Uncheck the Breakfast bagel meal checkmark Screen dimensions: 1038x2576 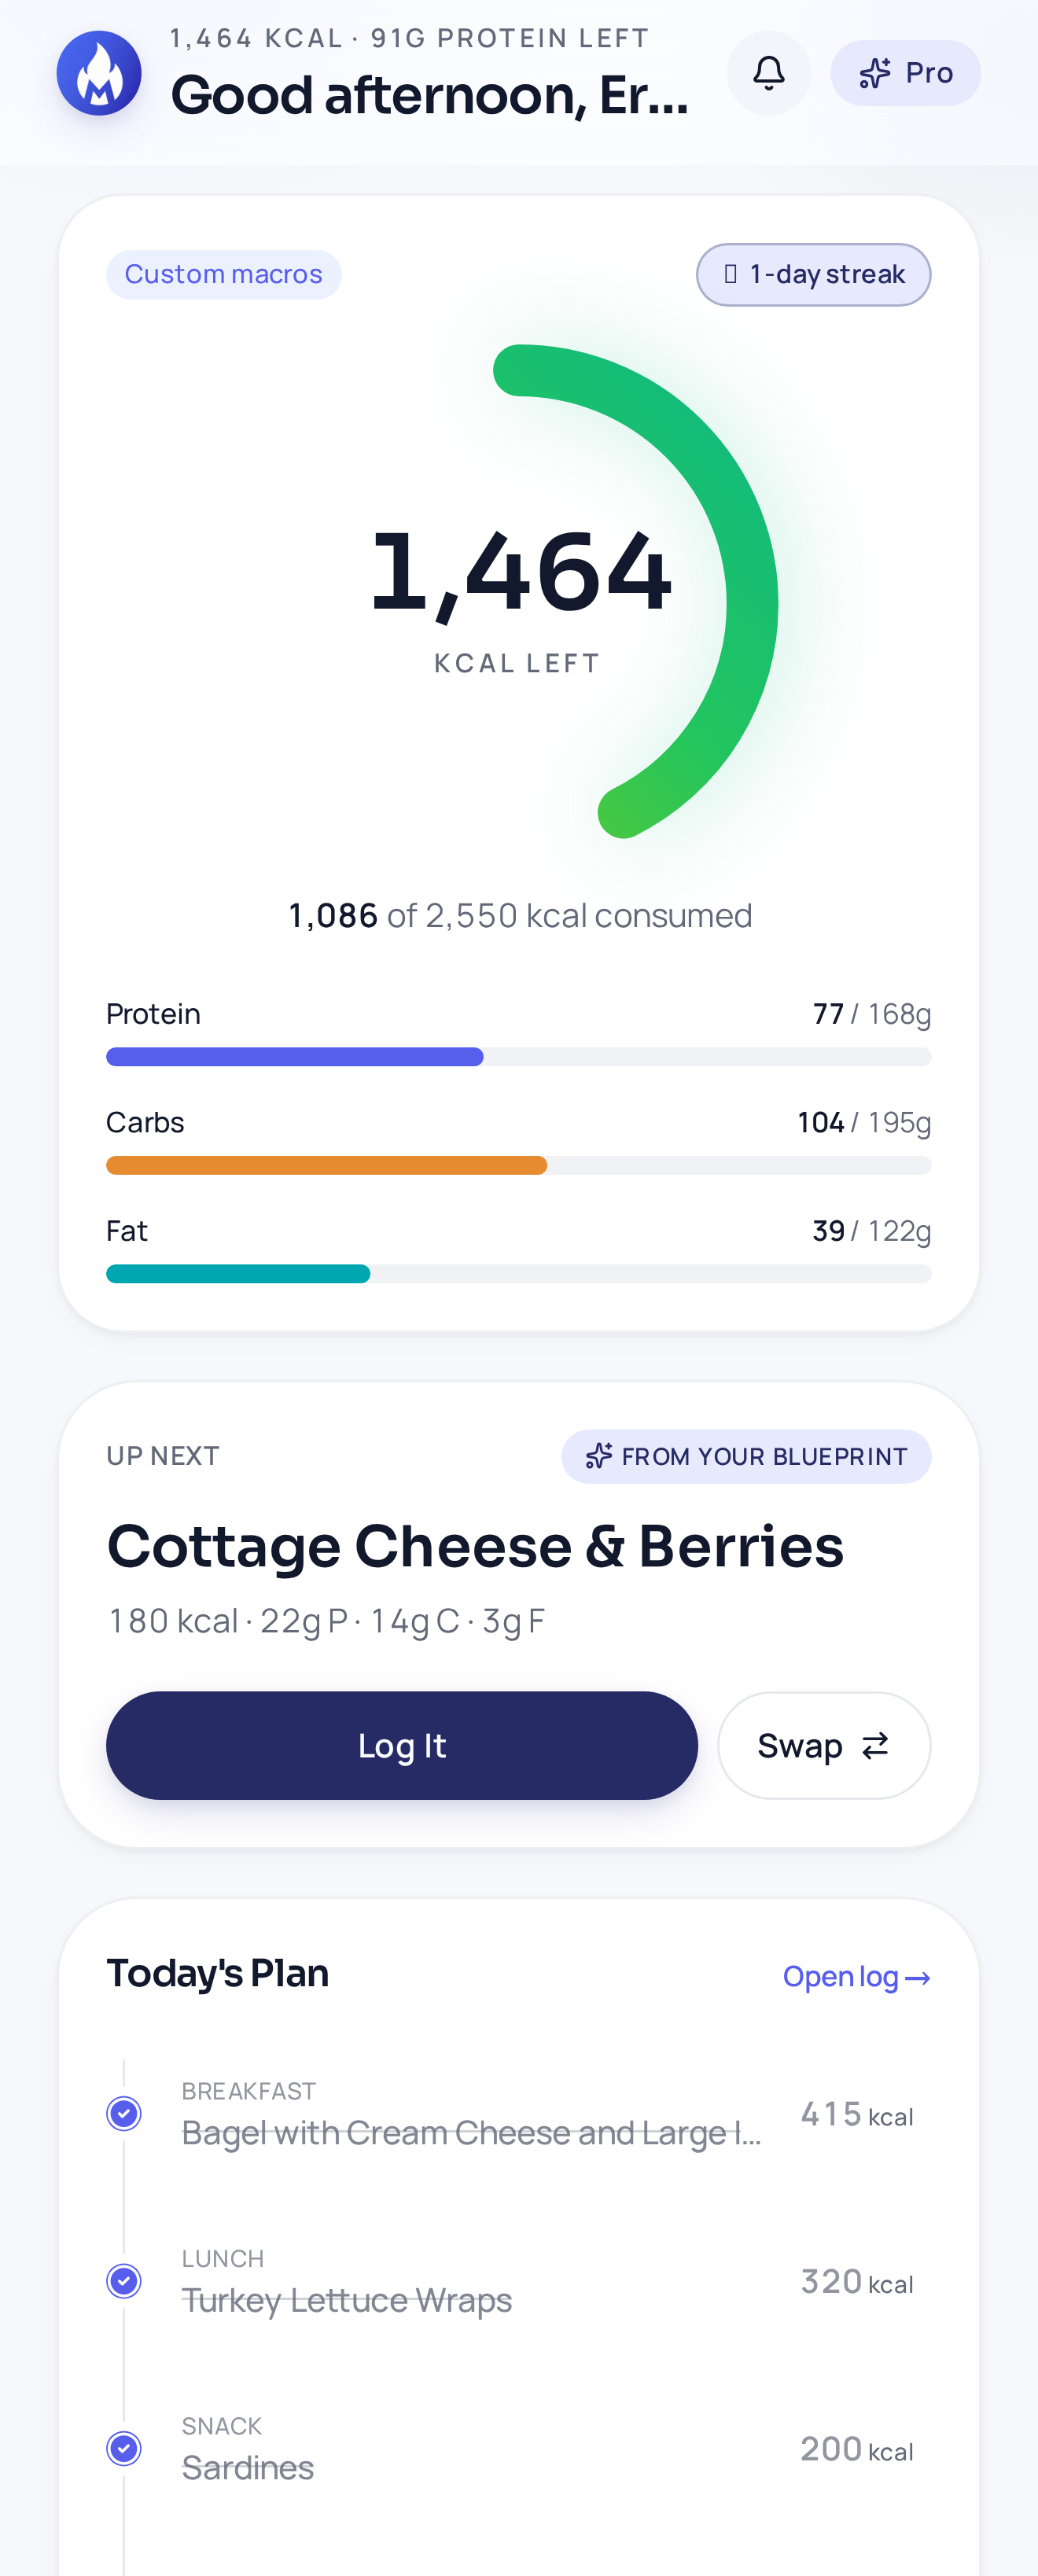[124, 2114]
